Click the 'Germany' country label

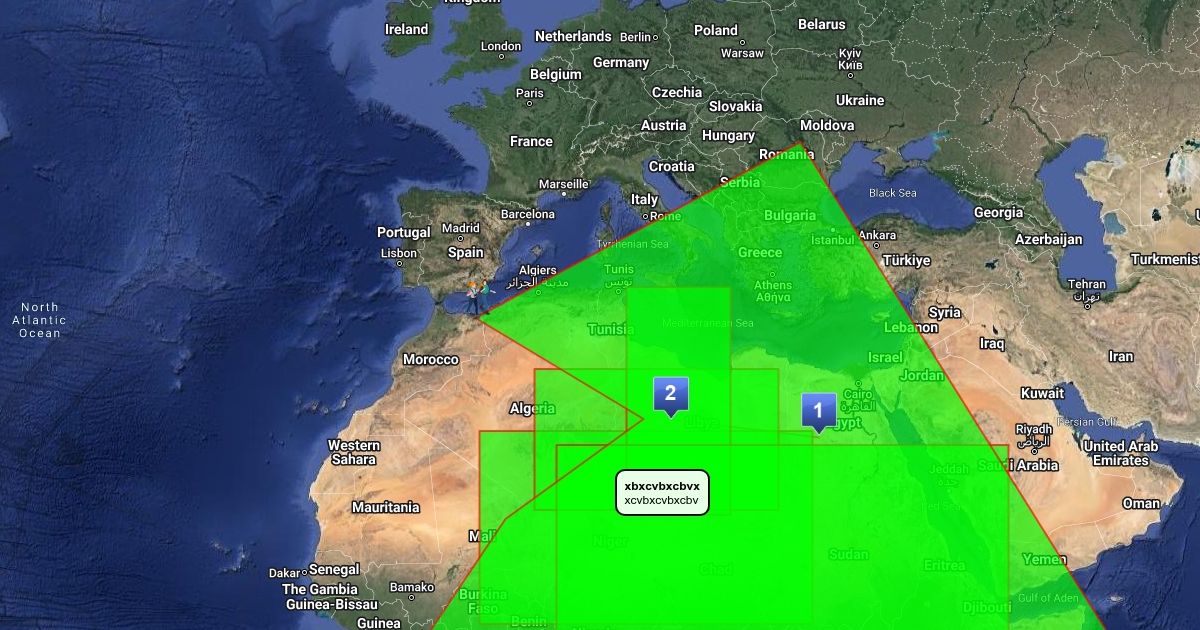(621, 62)
